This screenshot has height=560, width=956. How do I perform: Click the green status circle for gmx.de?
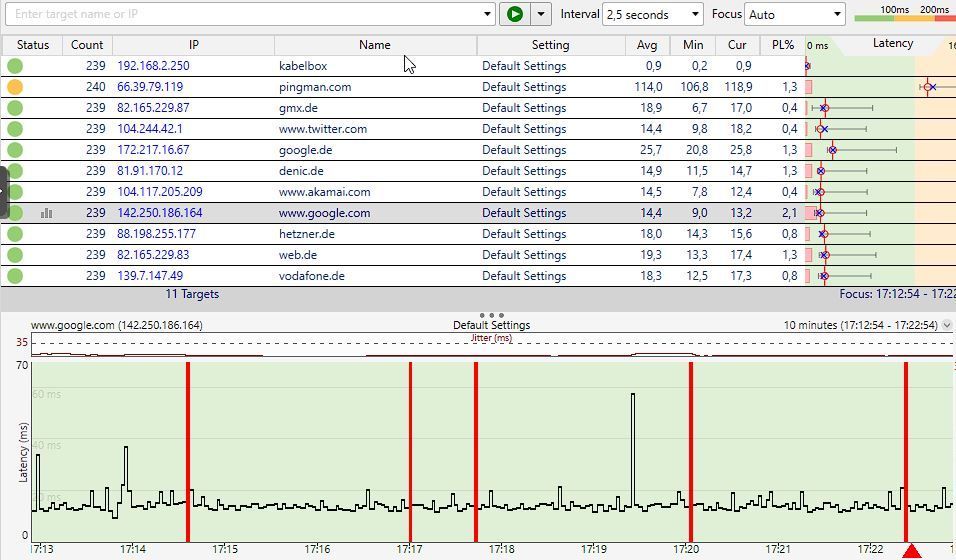15,108
